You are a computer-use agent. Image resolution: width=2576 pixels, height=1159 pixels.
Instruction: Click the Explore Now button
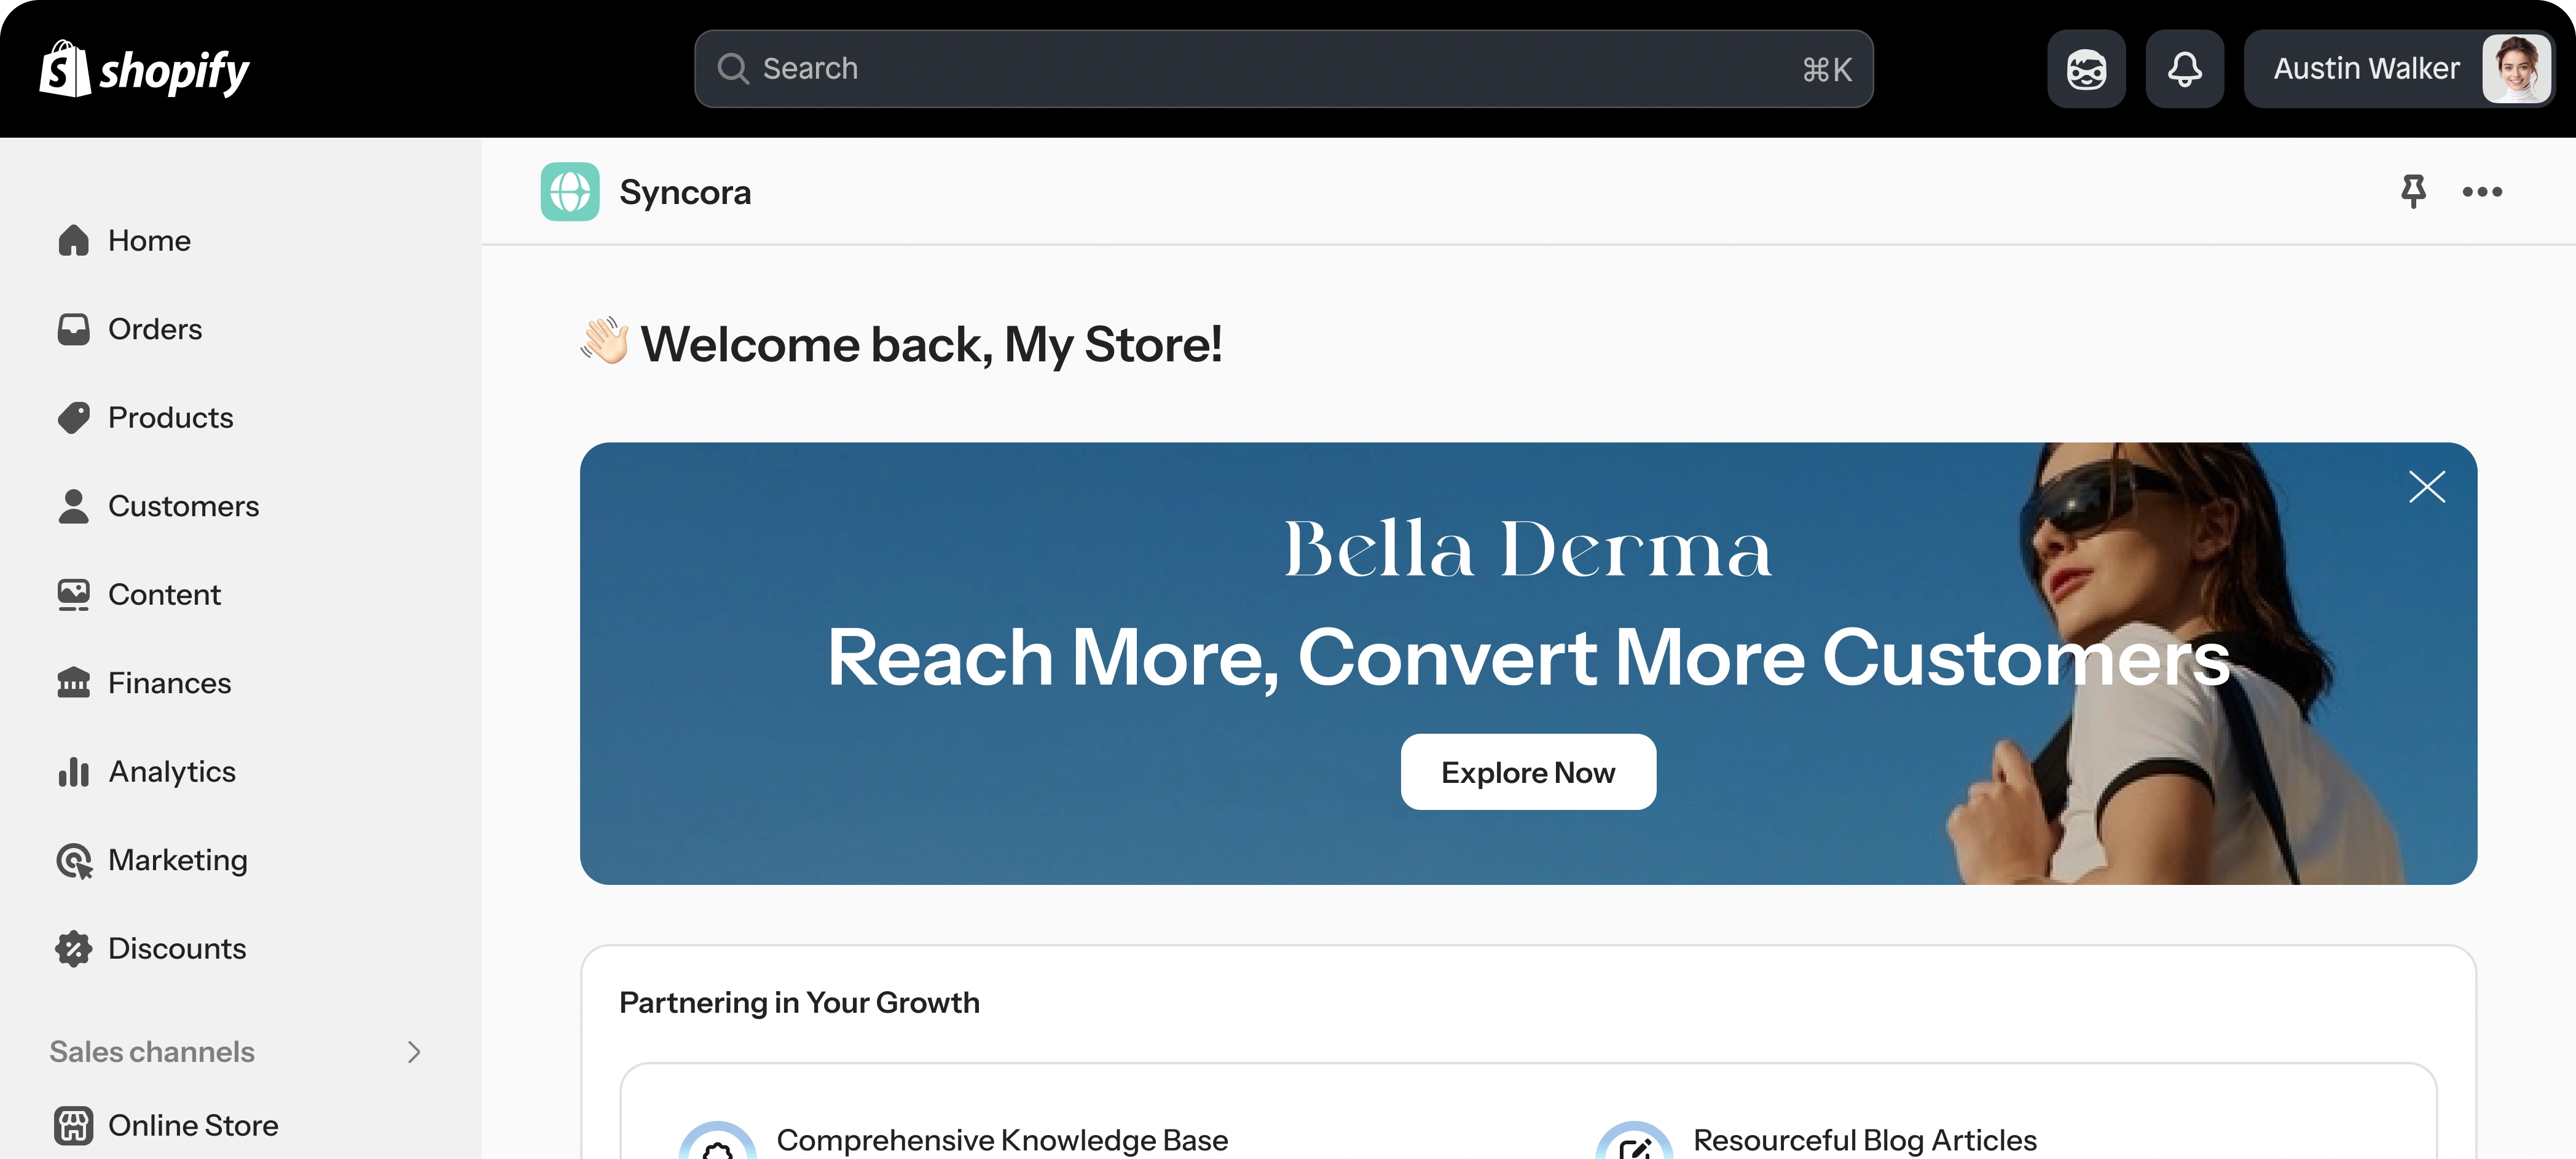pyautogui.click(x=1528, y=772)
